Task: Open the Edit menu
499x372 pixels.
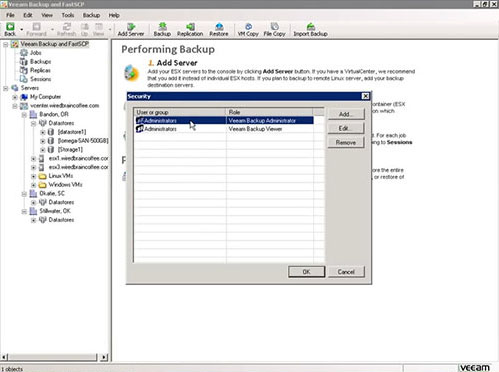Action: (28, 15)
